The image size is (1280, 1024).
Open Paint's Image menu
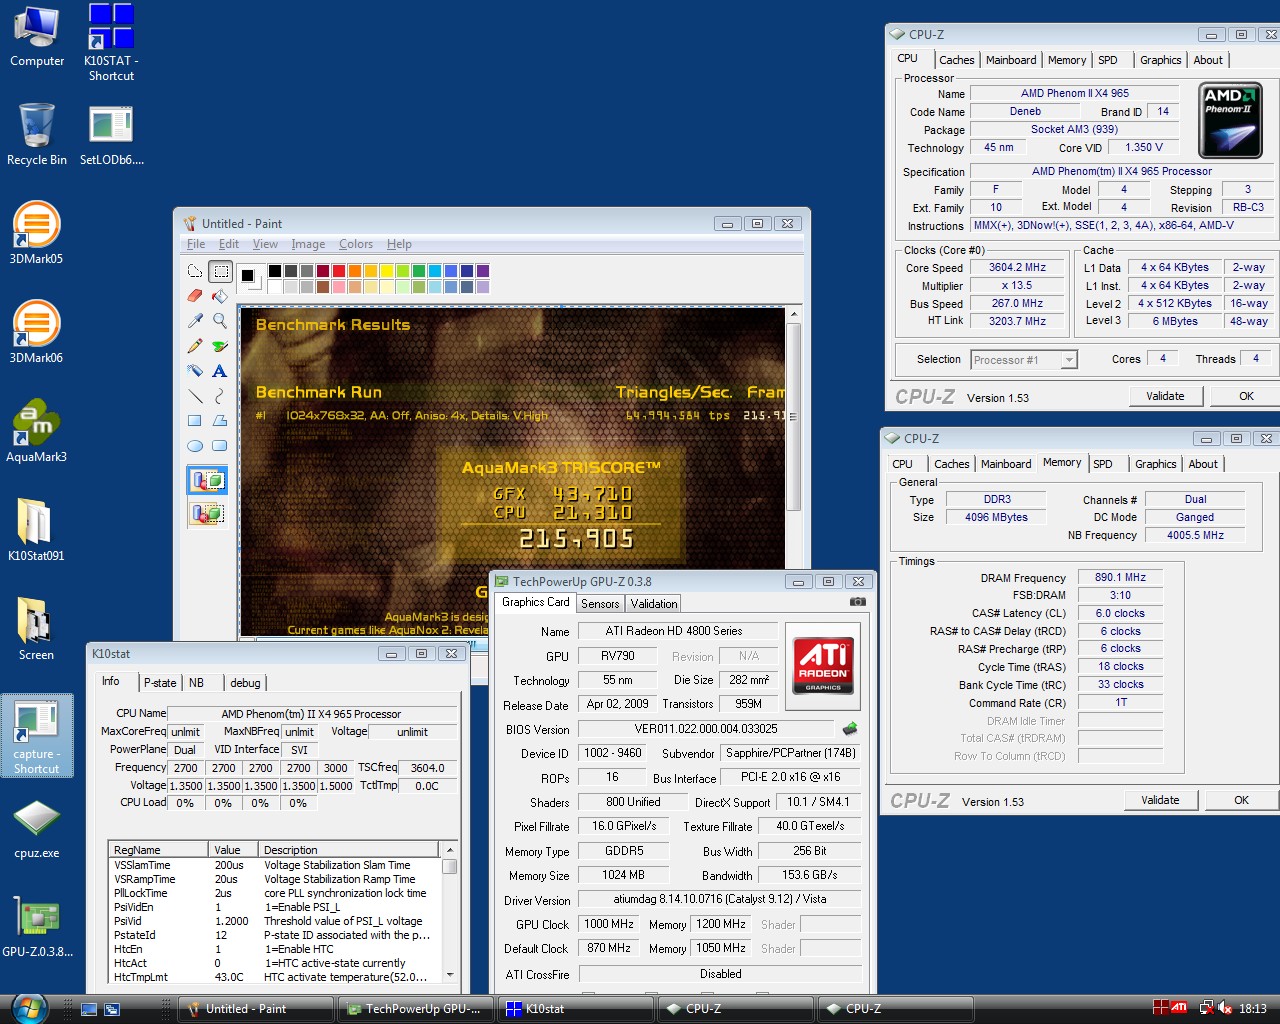(308, 244)
